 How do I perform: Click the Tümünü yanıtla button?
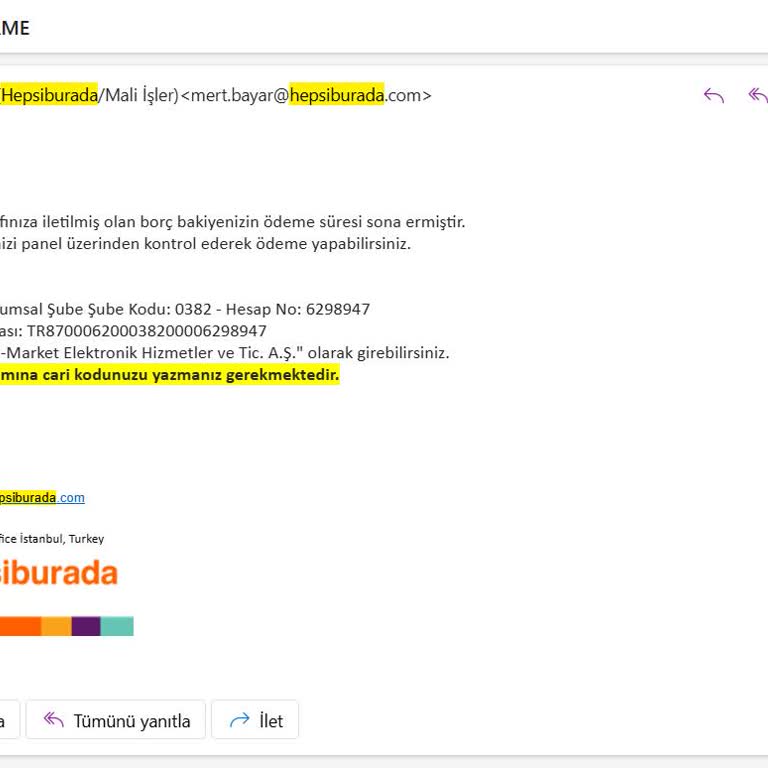pyautogui.click(x=116, y=720)
